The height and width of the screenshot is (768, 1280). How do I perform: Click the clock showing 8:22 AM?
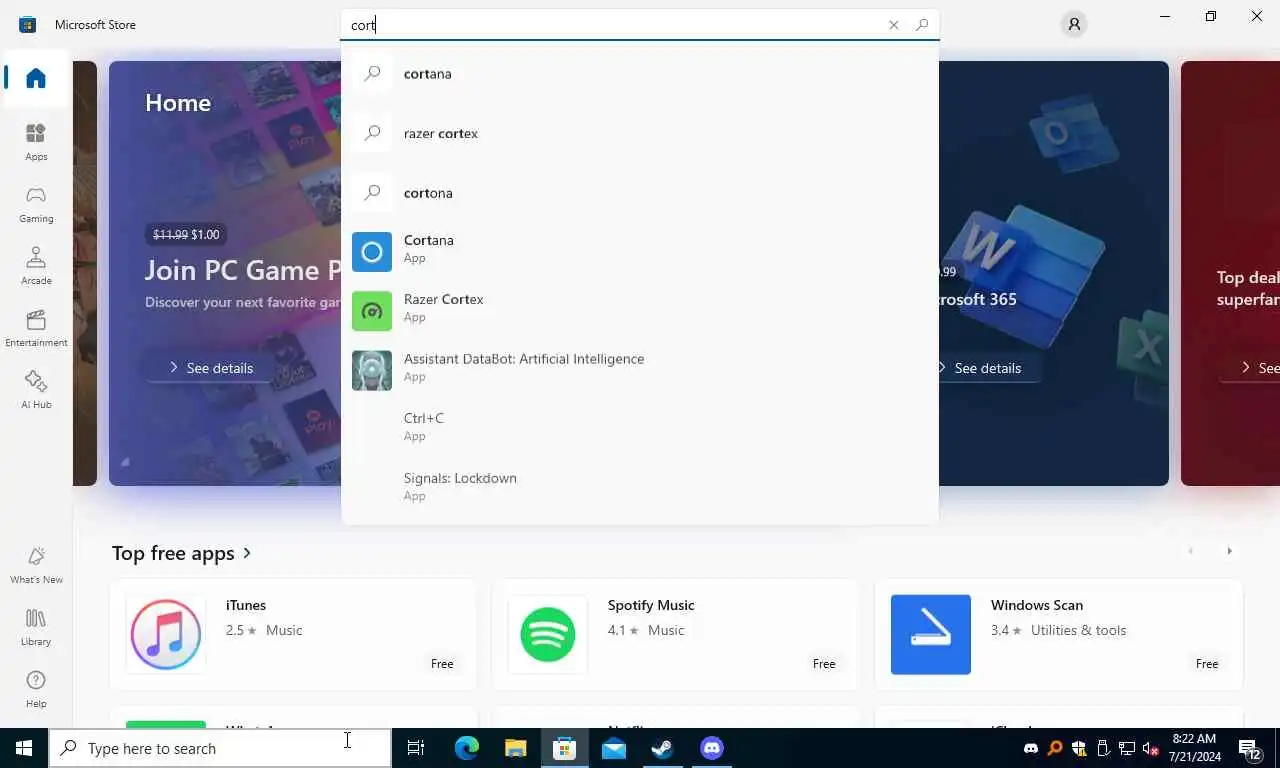click(1193, 748)
